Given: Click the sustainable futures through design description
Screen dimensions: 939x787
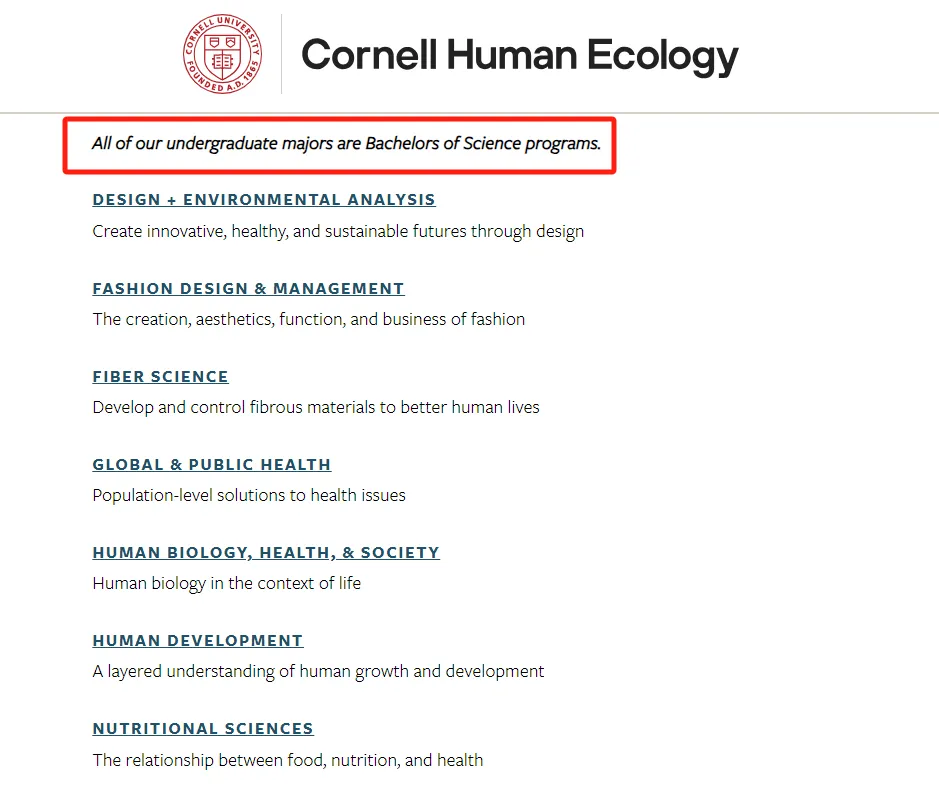Looking at the screenshot, I should (x=338, y=231).
